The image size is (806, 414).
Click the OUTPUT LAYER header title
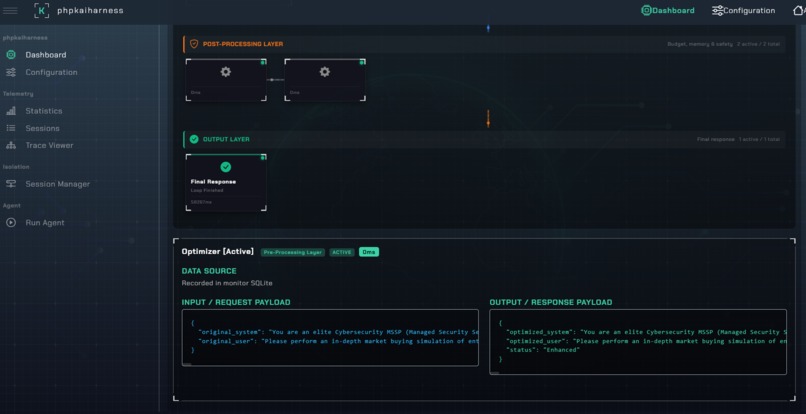click(226, 139)
